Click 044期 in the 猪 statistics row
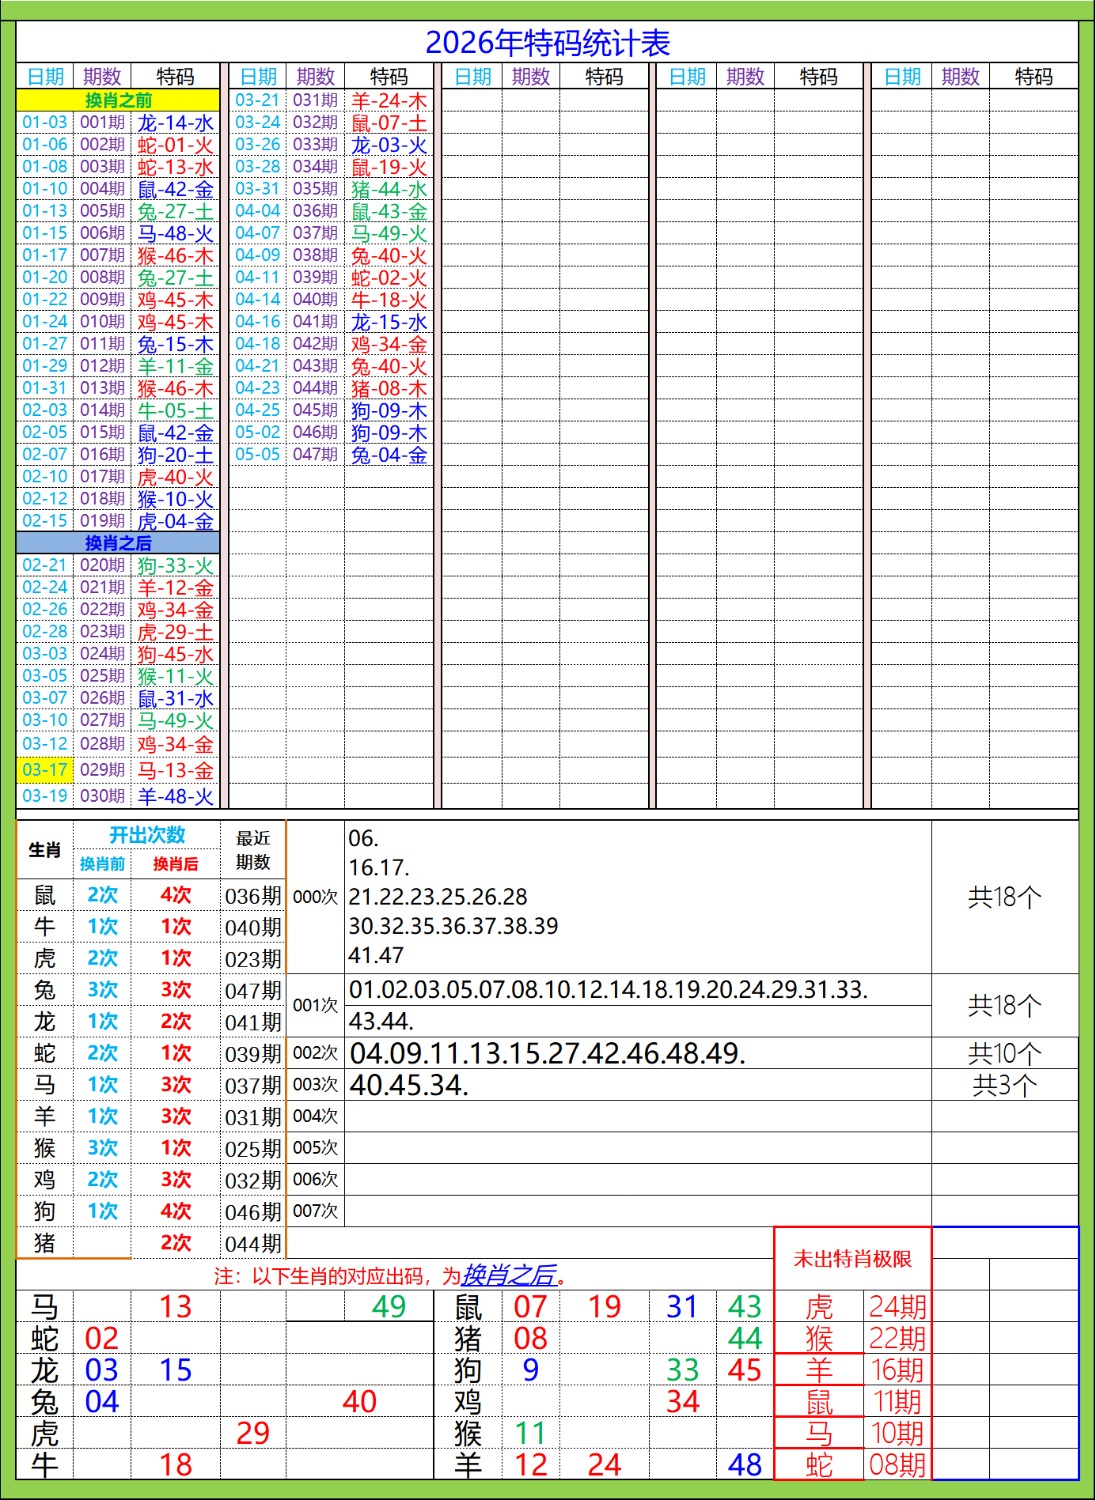1096x1500 pixels. pos(253,1243)
